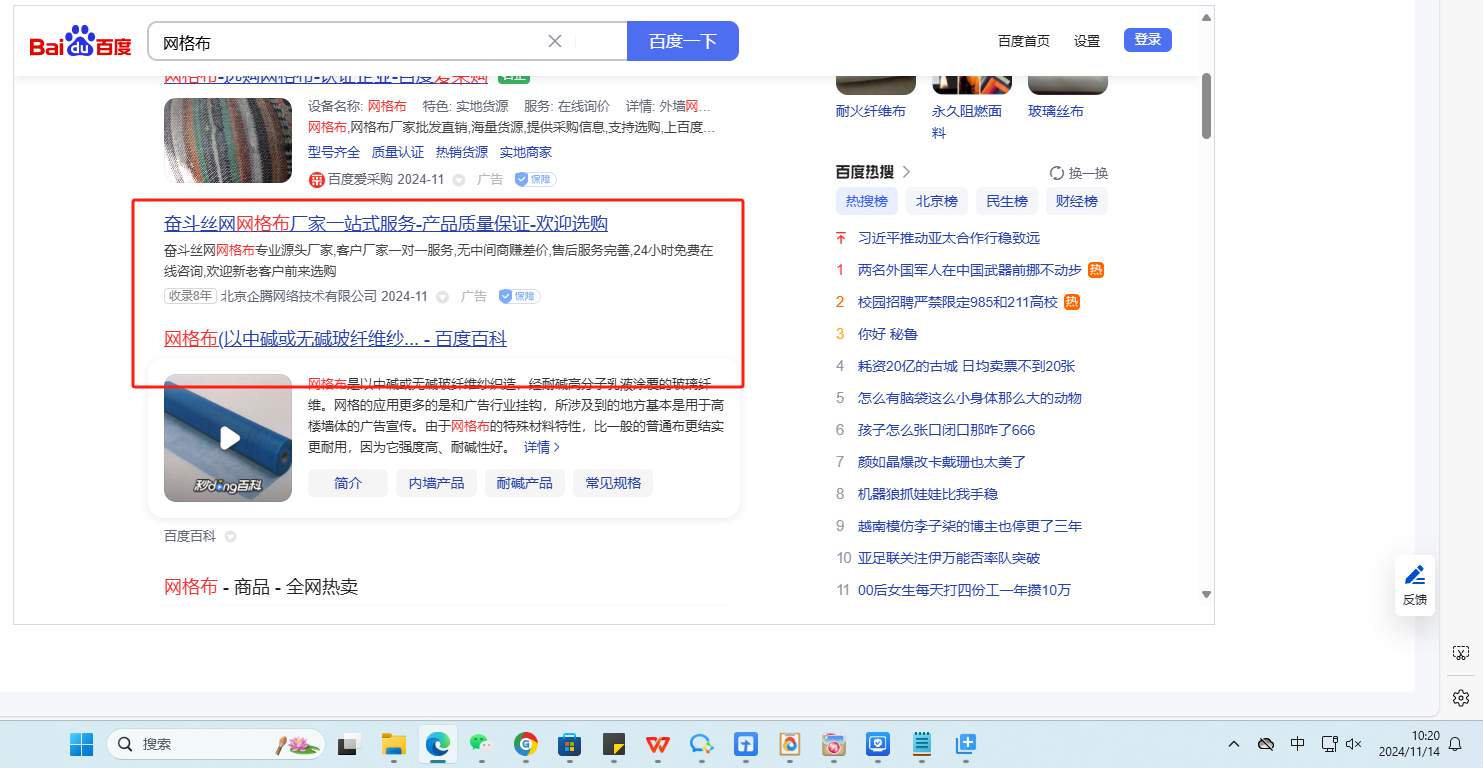
Task: Clear the search box with the X icon
Action: [555, 41]
